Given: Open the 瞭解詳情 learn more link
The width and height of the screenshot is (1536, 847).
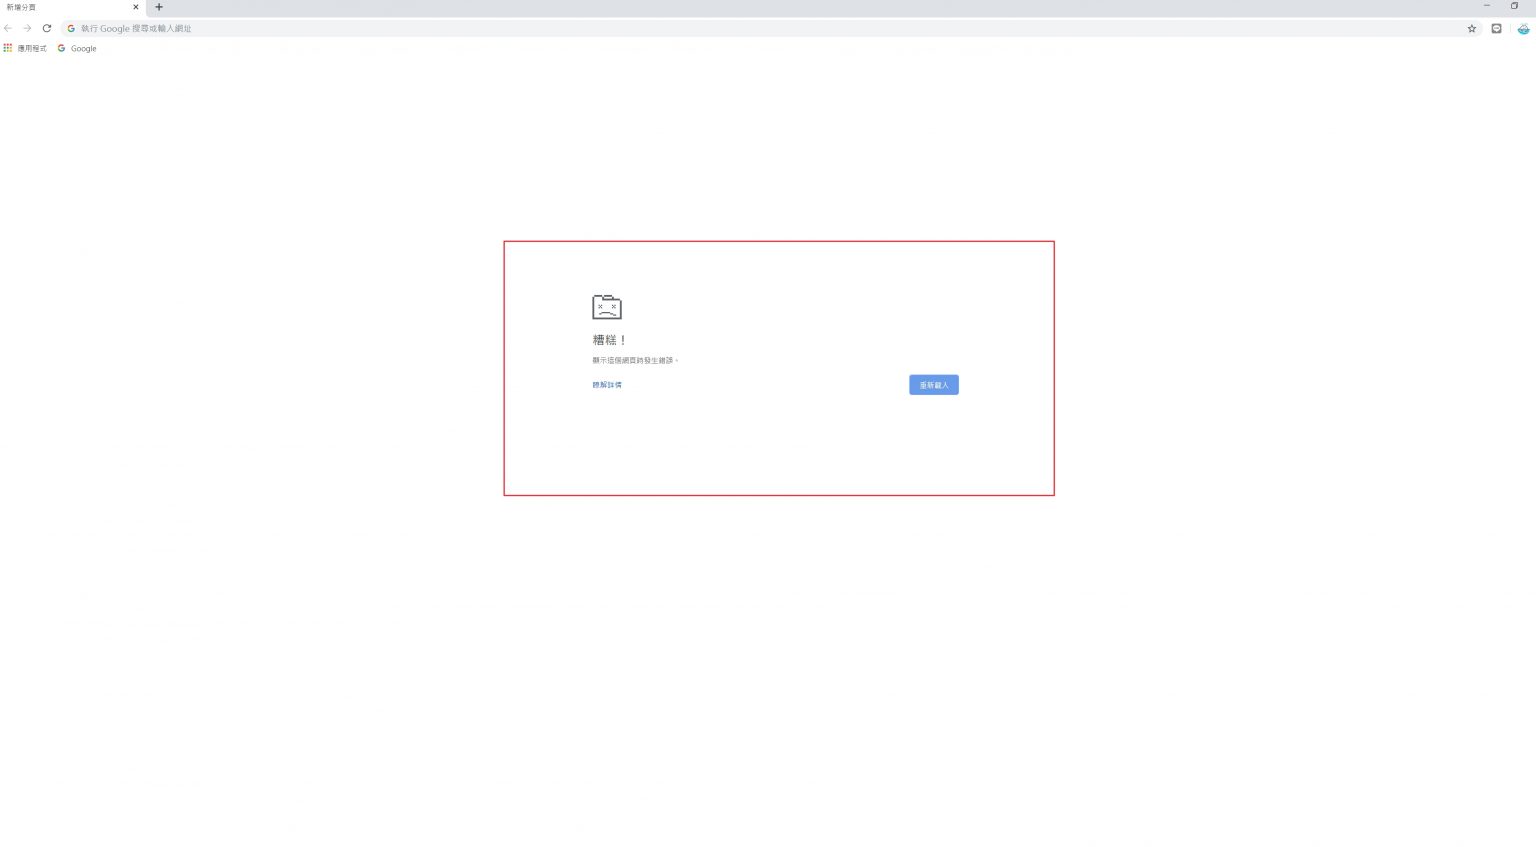Looking at the screenshot, I should 606,385.
